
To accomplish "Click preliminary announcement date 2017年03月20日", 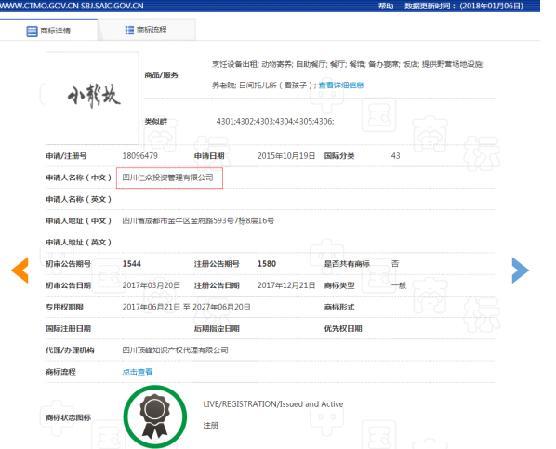I will click(x=151, y=286).
